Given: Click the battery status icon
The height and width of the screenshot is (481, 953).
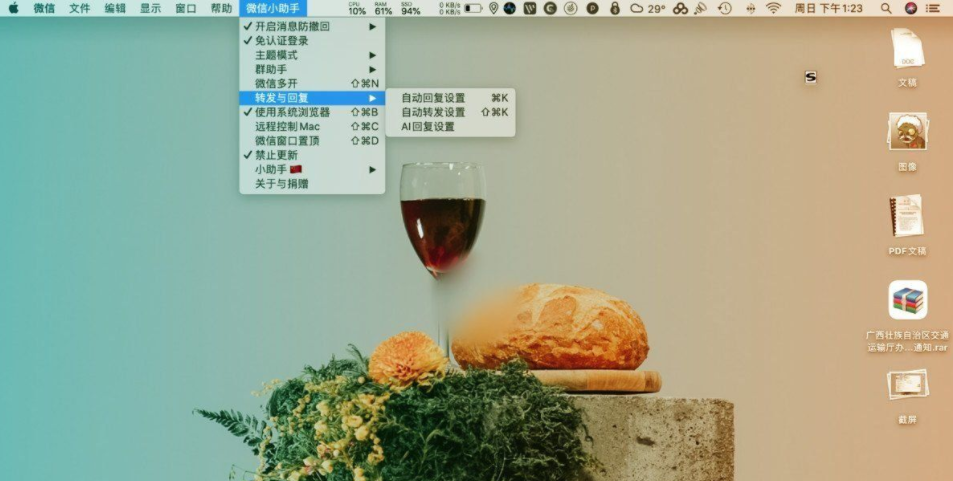Looking at the screenshot, I should click(x=473, y=8).
